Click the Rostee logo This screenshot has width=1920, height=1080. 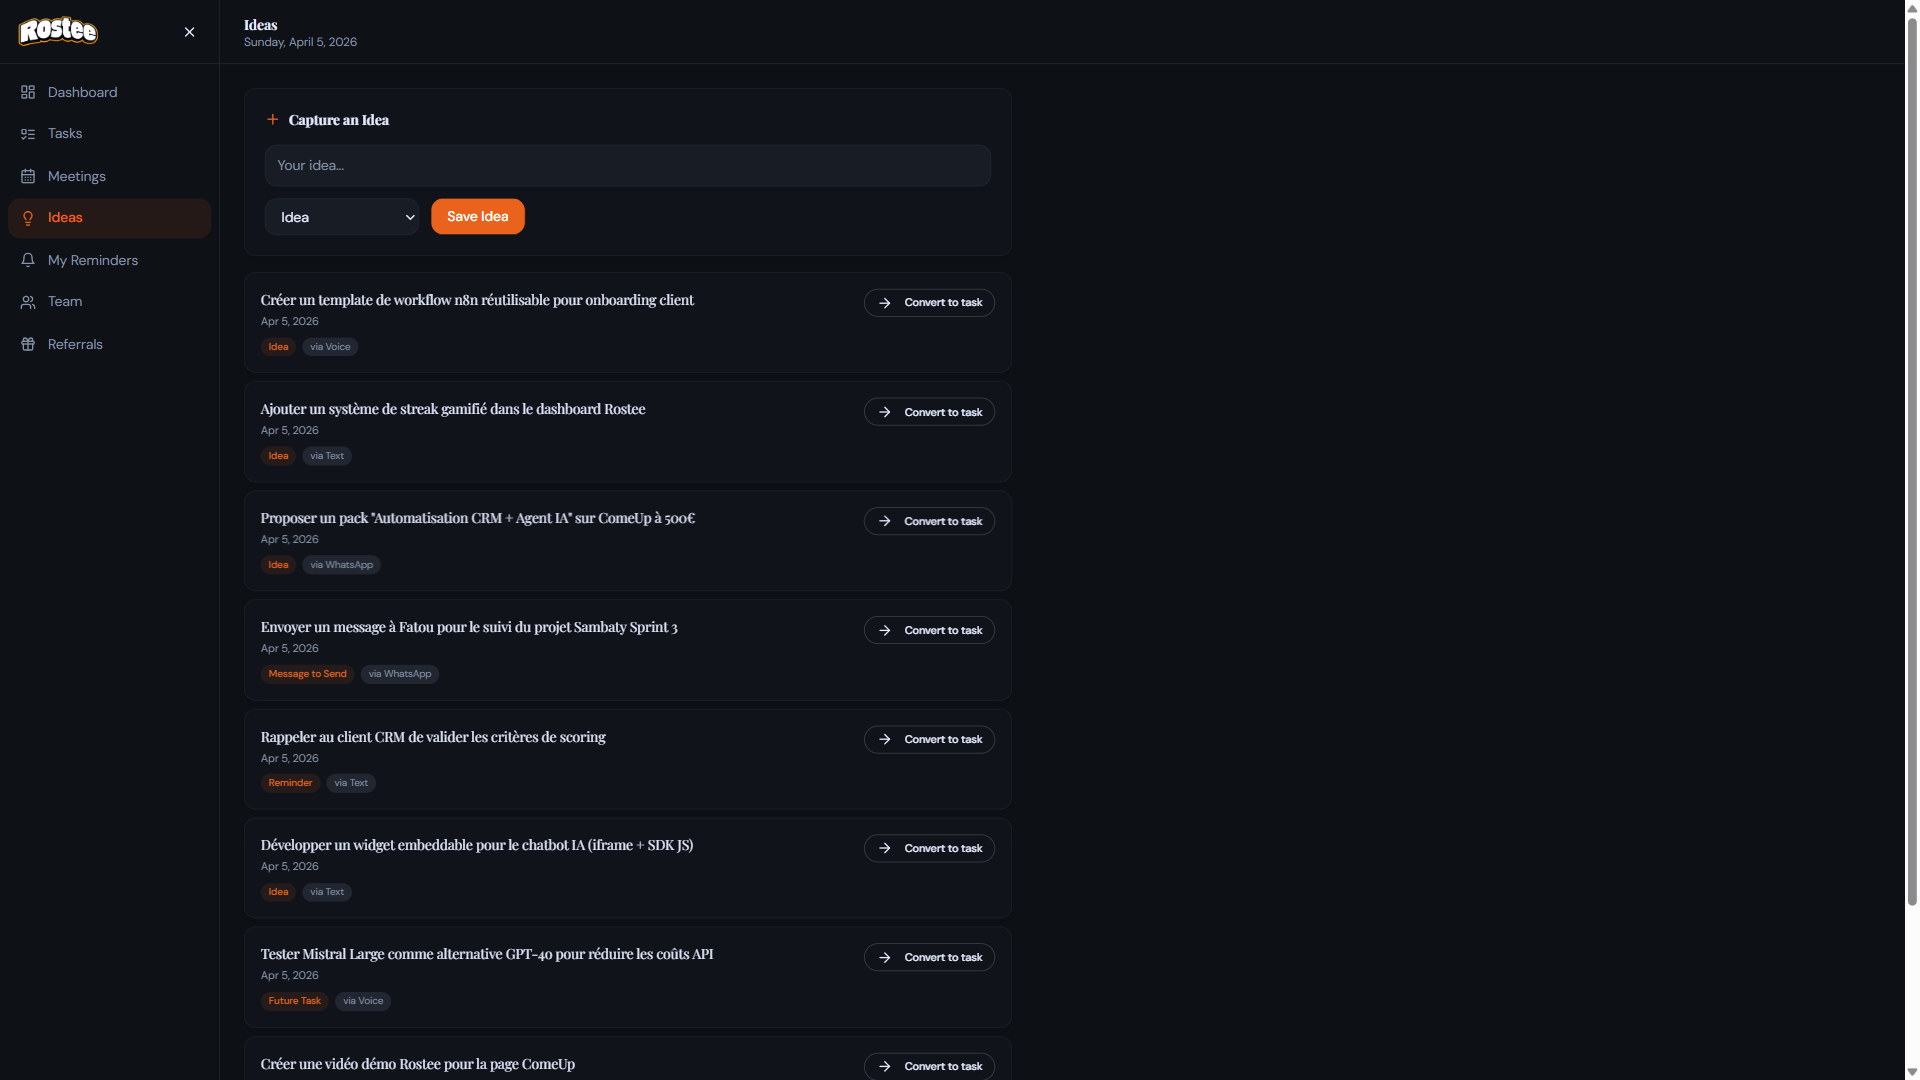pyautogui.click(x=58, y=32)
